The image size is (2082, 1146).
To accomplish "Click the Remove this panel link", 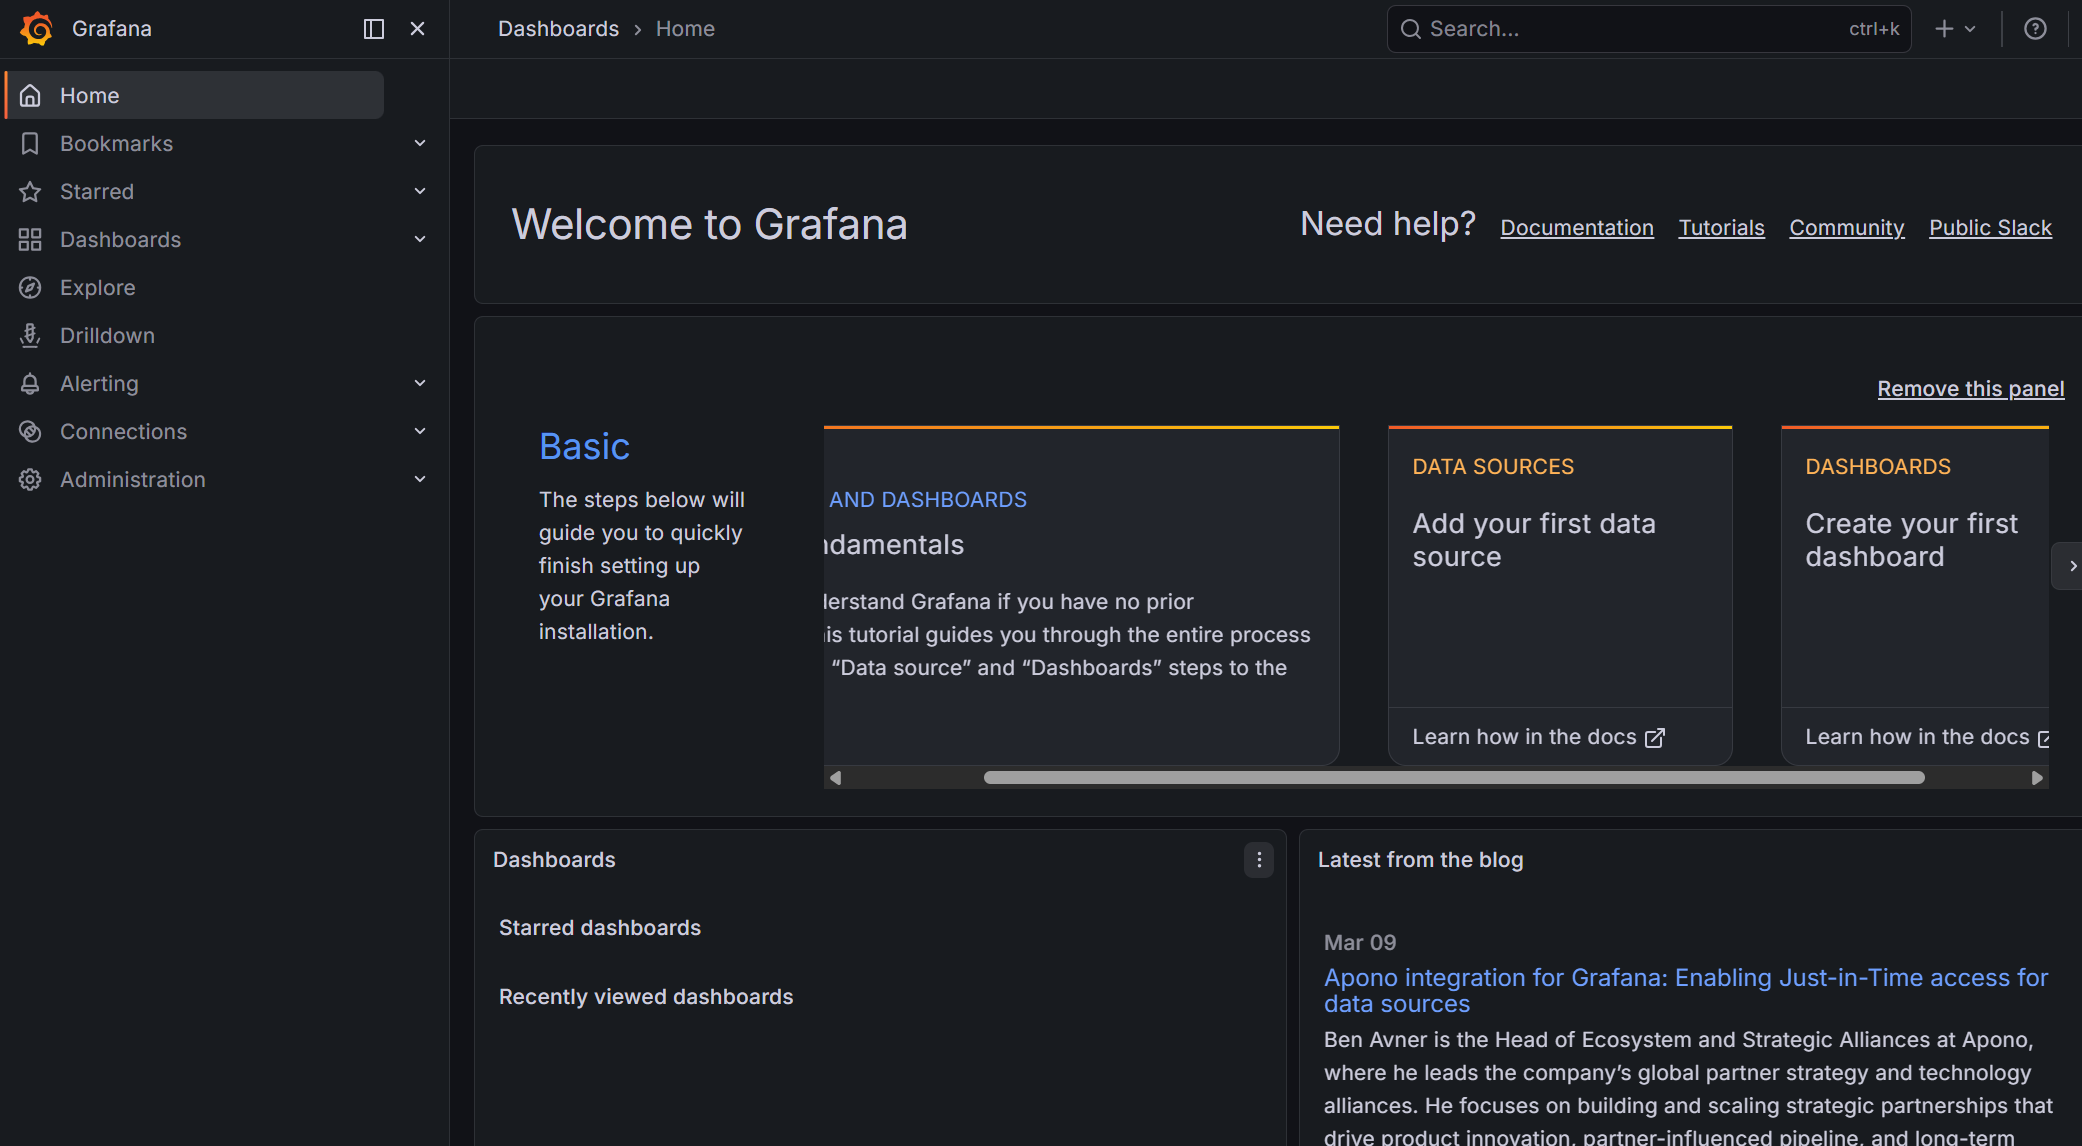I will click(1970, 389).
